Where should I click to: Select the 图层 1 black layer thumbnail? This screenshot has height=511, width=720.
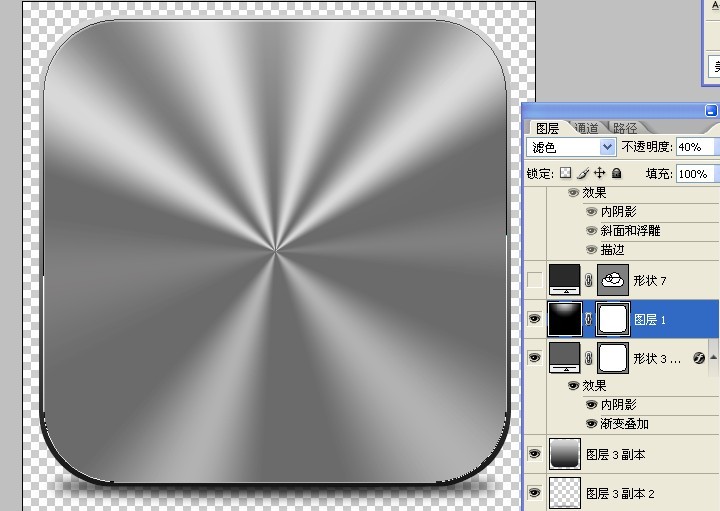coord(565,319)
